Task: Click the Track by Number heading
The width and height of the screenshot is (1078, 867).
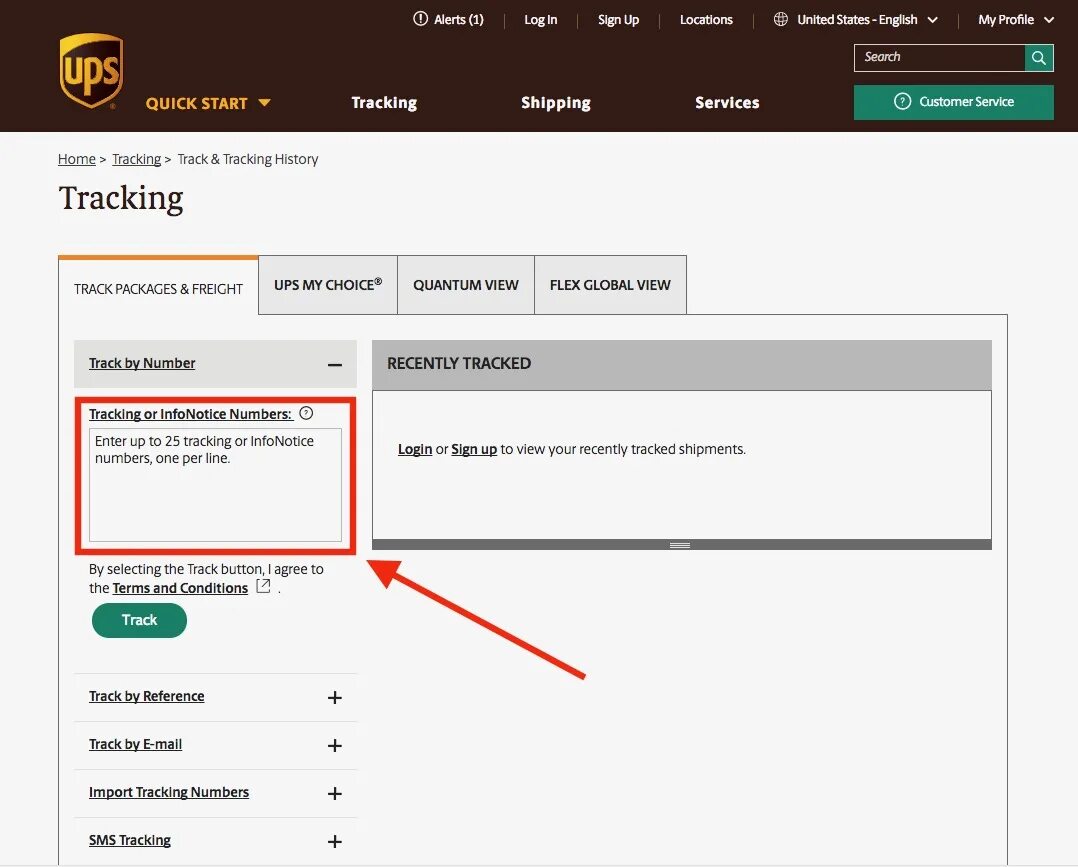Action: click(142, 363)
